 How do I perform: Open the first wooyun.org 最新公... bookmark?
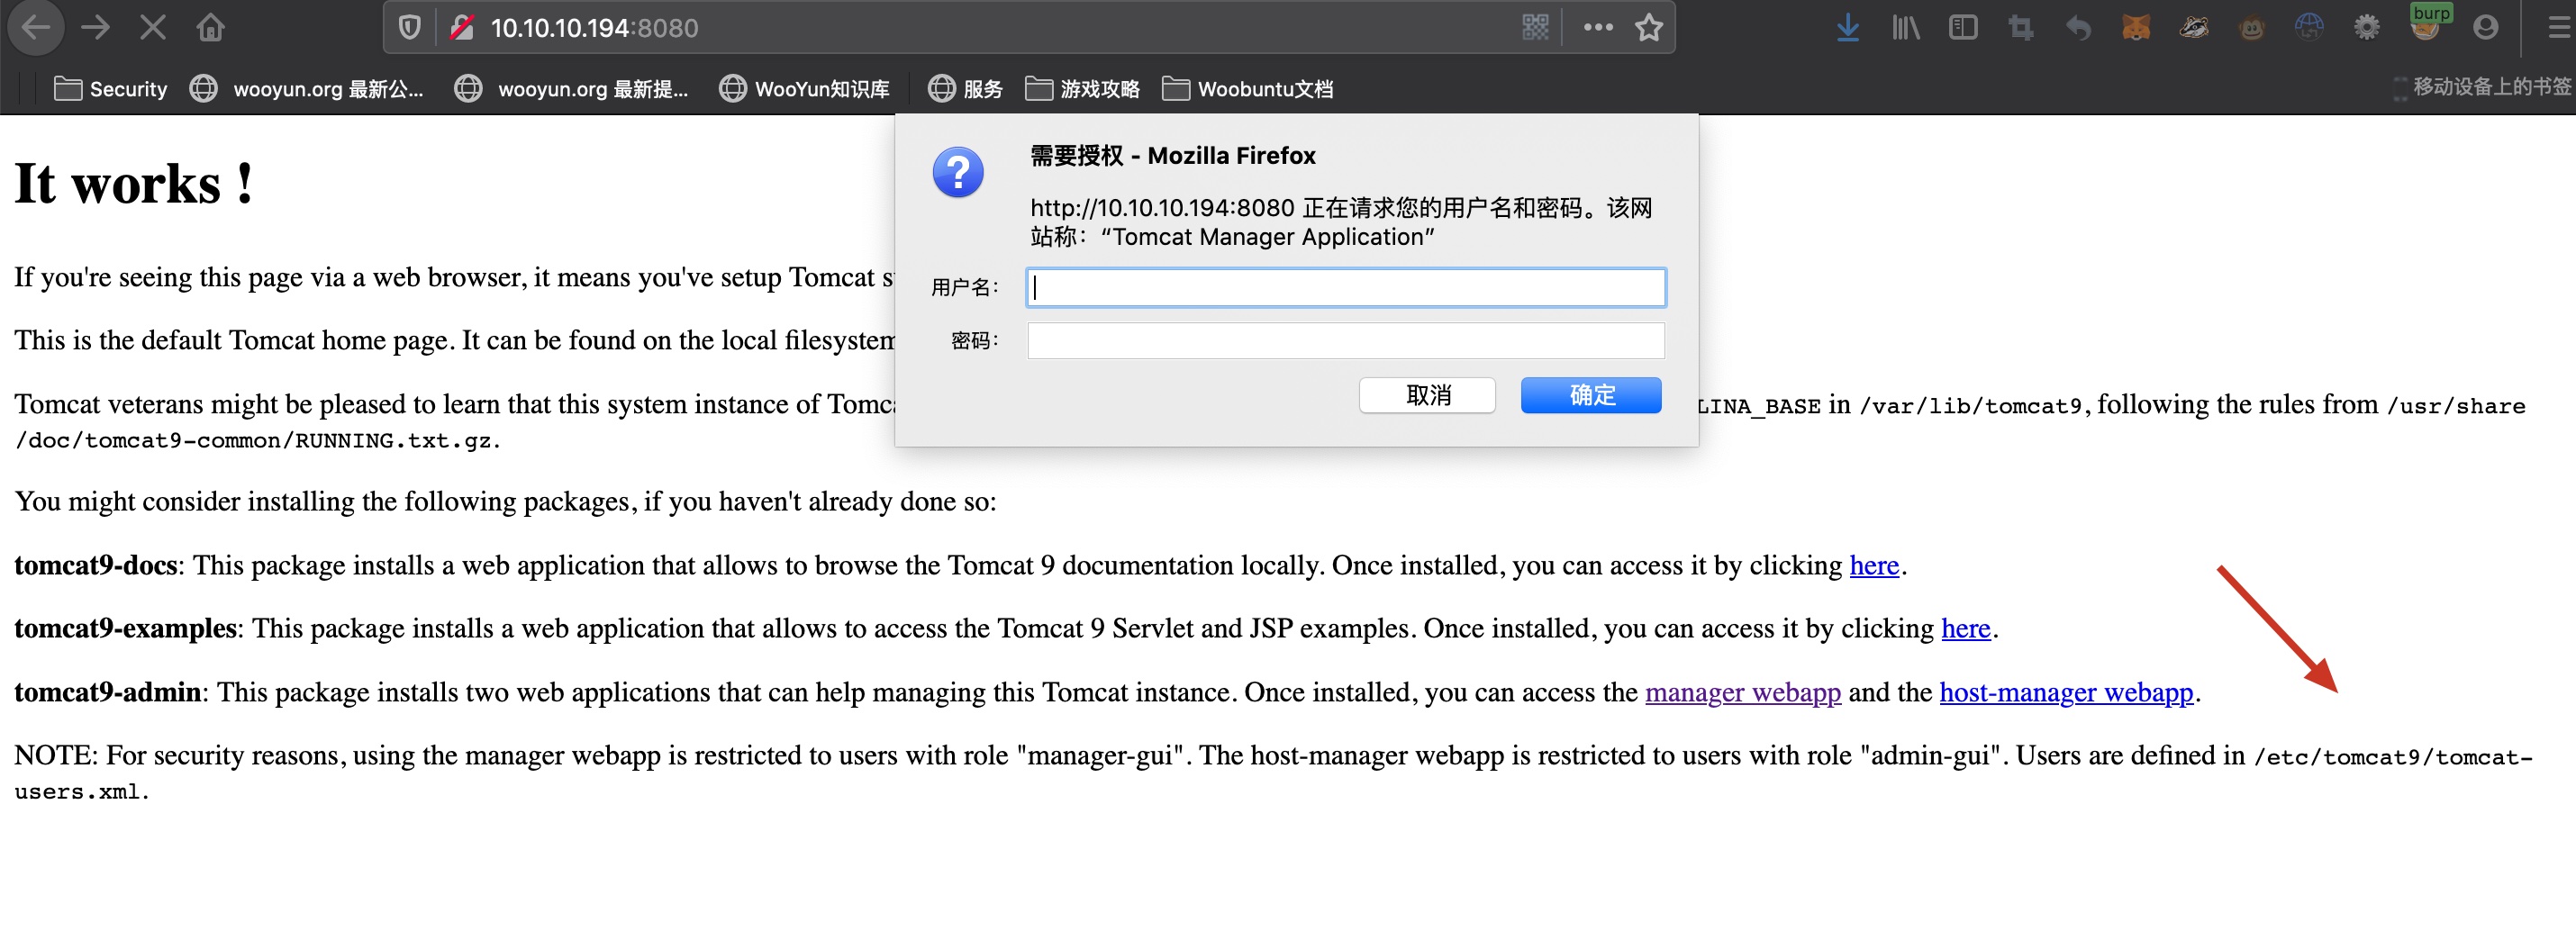pos(307,89)
